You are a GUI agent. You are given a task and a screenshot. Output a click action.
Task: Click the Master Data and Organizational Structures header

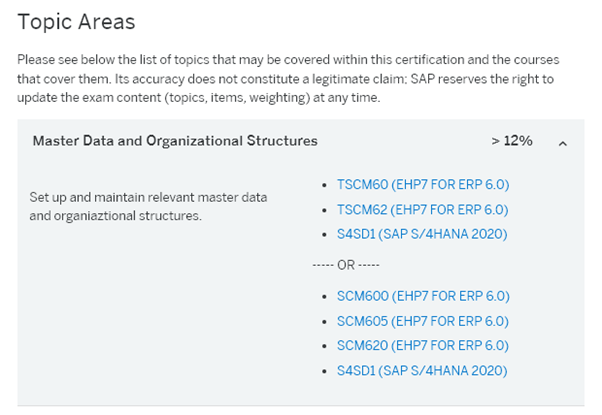tap(175, 141)
